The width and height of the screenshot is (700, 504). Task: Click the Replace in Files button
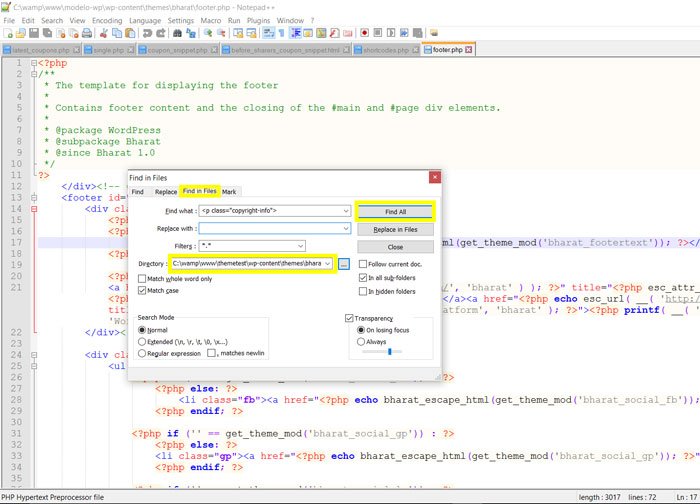tap(395, 229)
